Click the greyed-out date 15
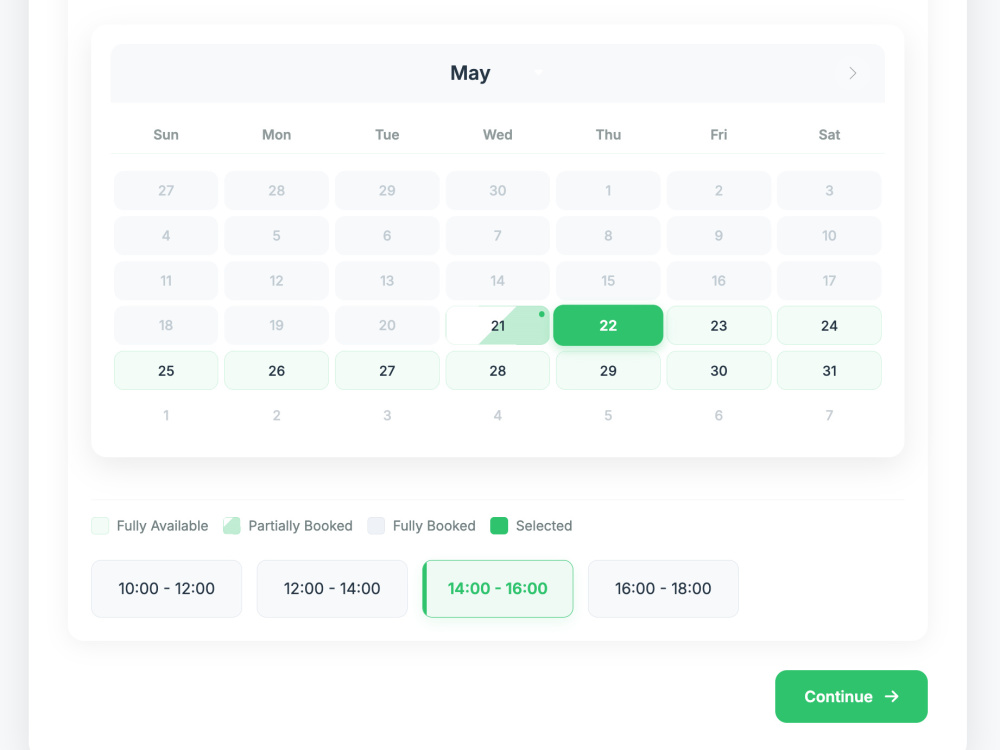 click(608, 281)
